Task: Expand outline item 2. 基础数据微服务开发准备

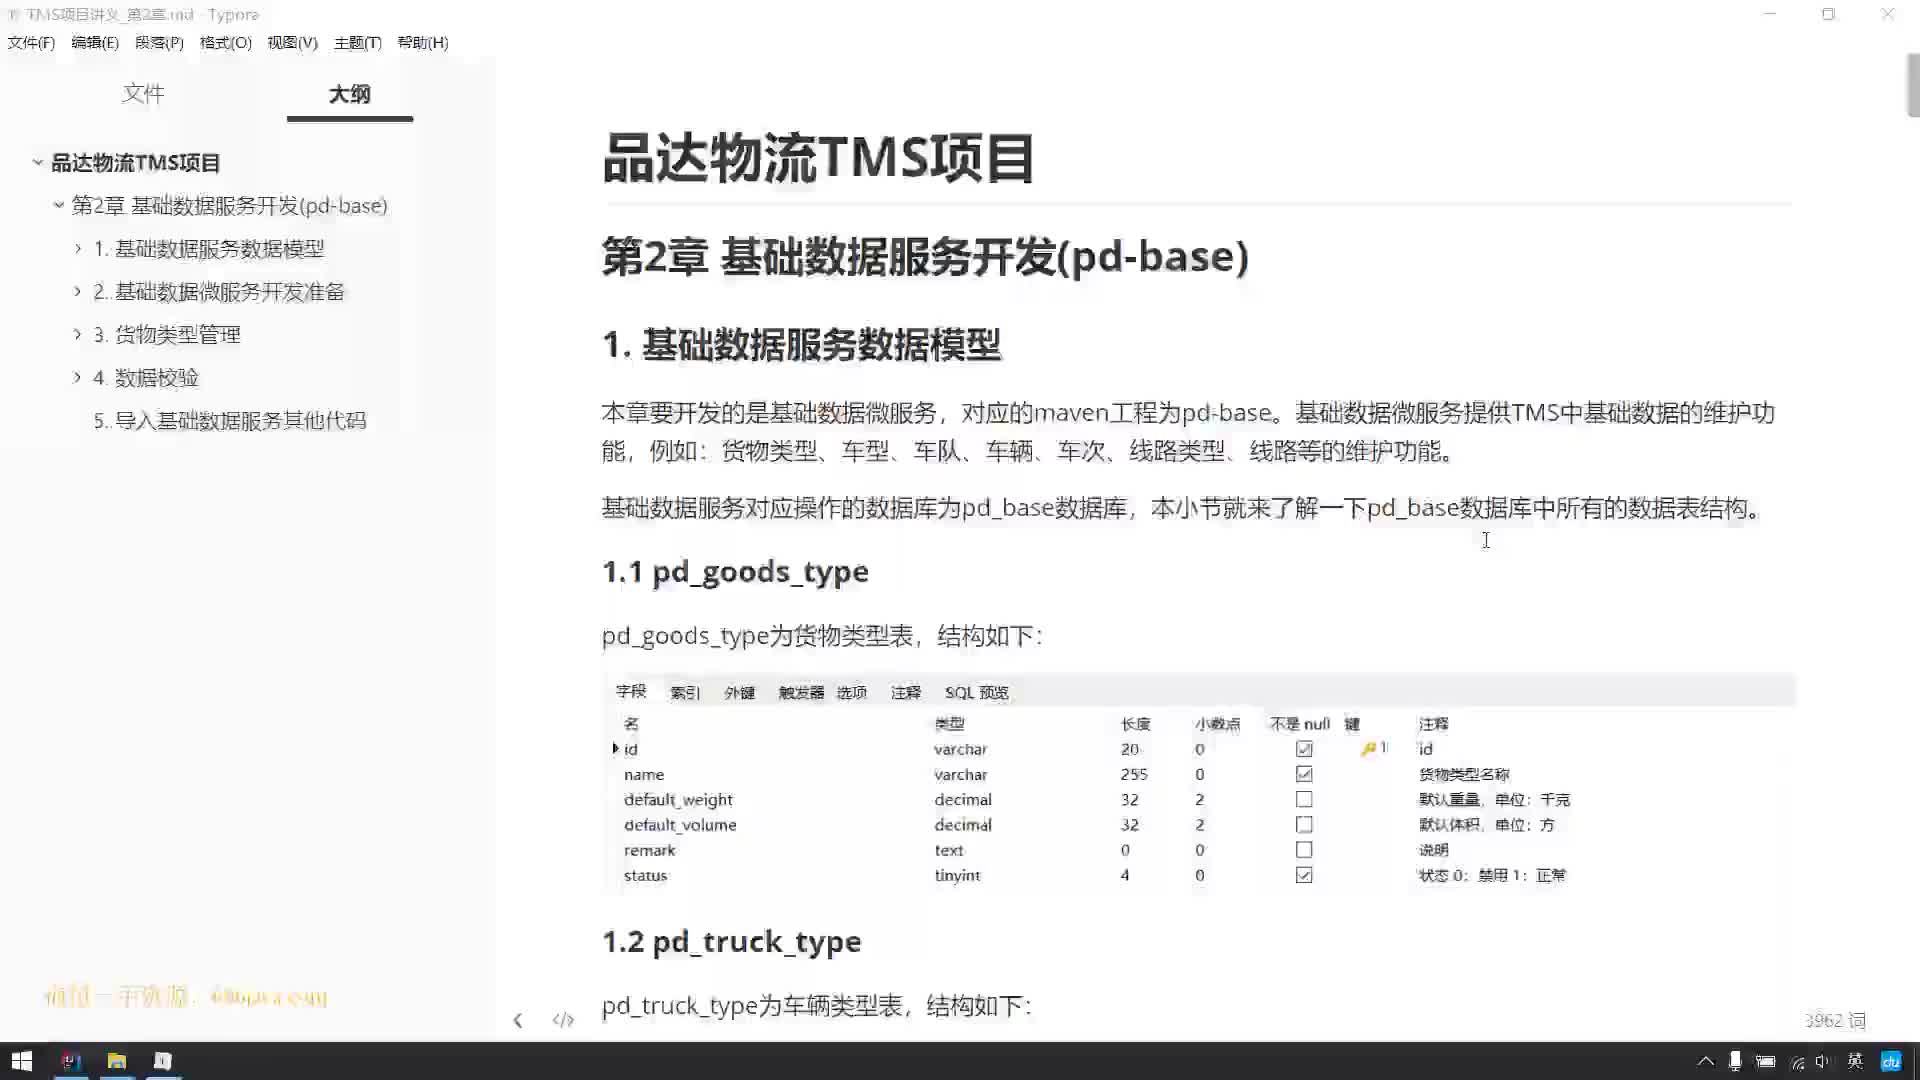Action: 78,291
